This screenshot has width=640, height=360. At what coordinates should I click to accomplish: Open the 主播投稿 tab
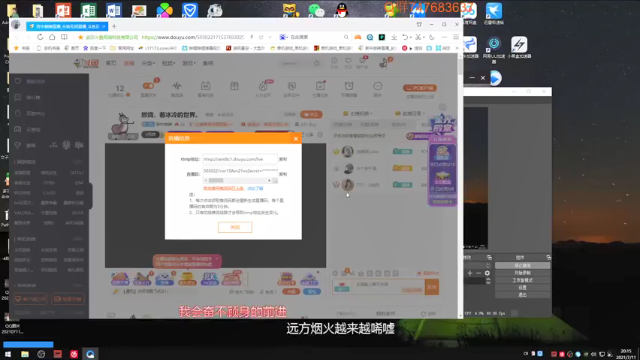(358, 113)
